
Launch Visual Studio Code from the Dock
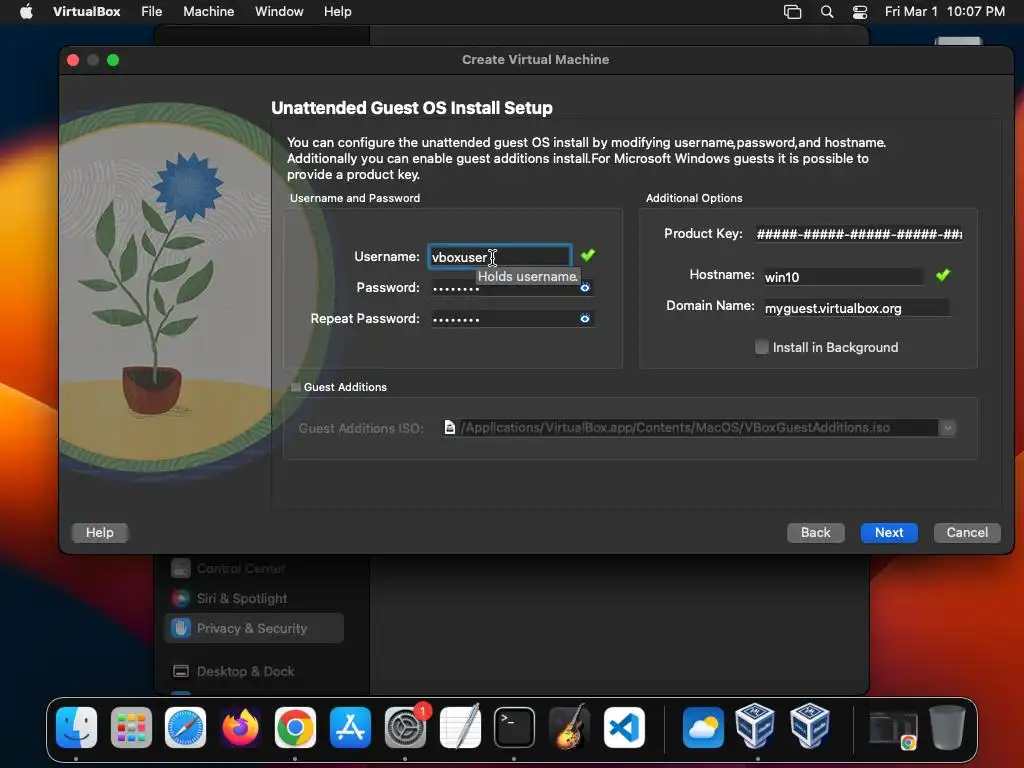pyautogui.click(x=624, y=727)
